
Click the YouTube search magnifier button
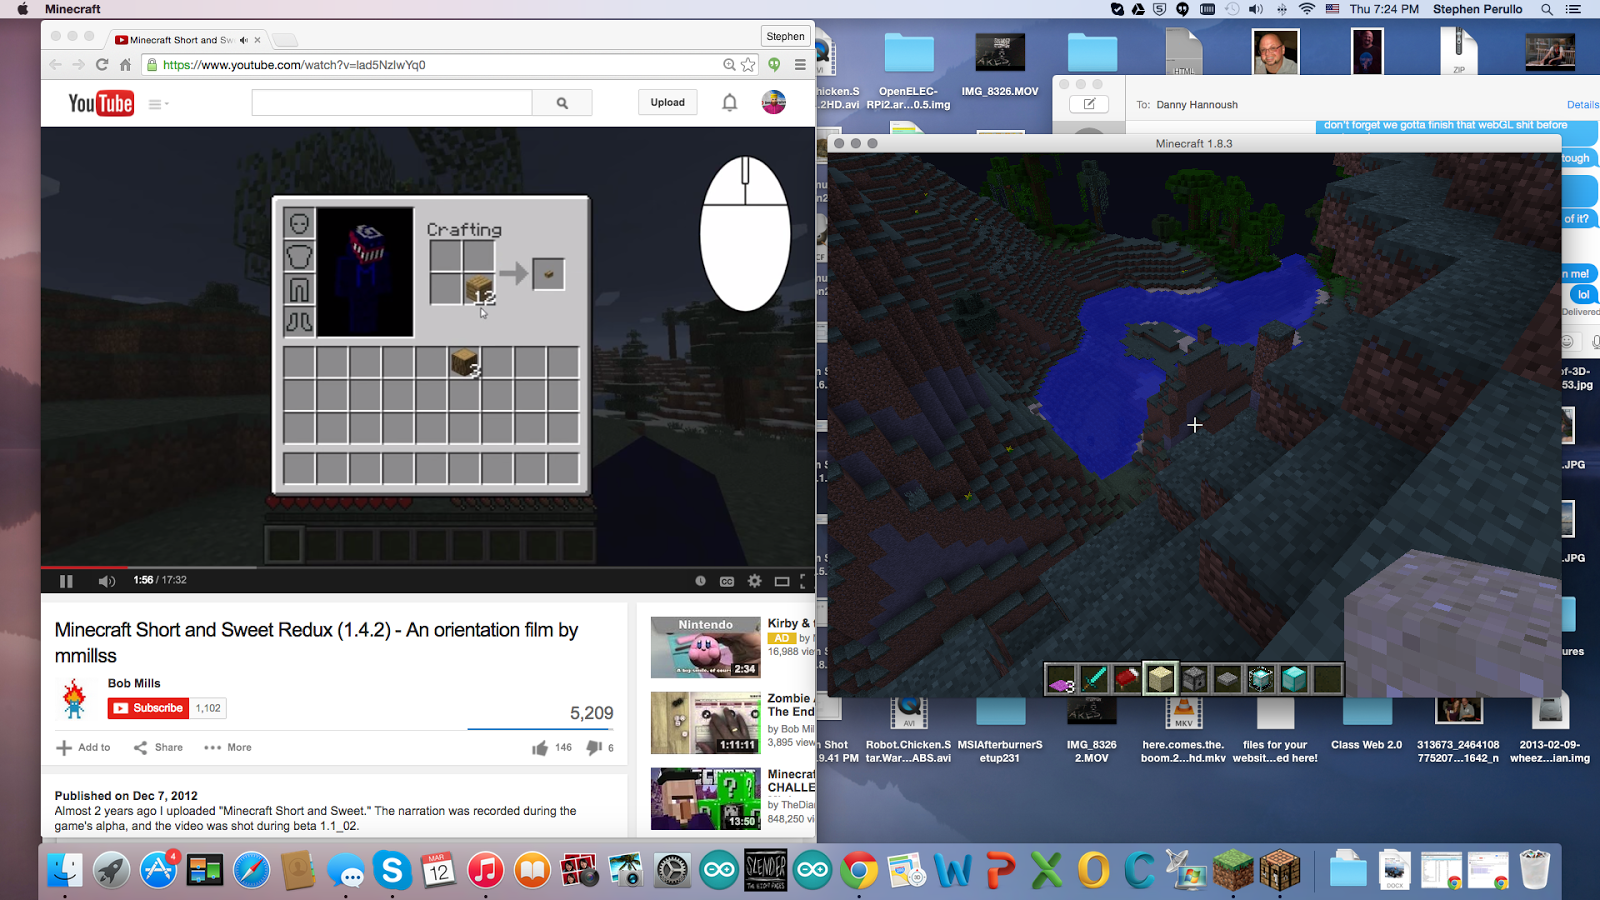[x=562, y=102]
